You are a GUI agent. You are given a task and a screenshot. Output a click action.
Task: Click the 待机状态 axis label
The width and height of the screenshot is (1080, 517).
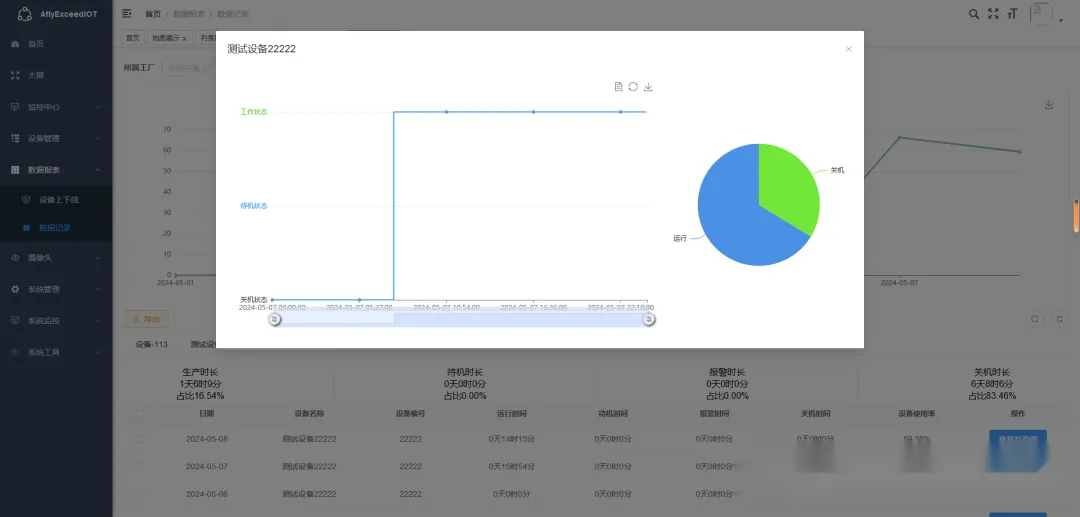click(x=253, y=206)
